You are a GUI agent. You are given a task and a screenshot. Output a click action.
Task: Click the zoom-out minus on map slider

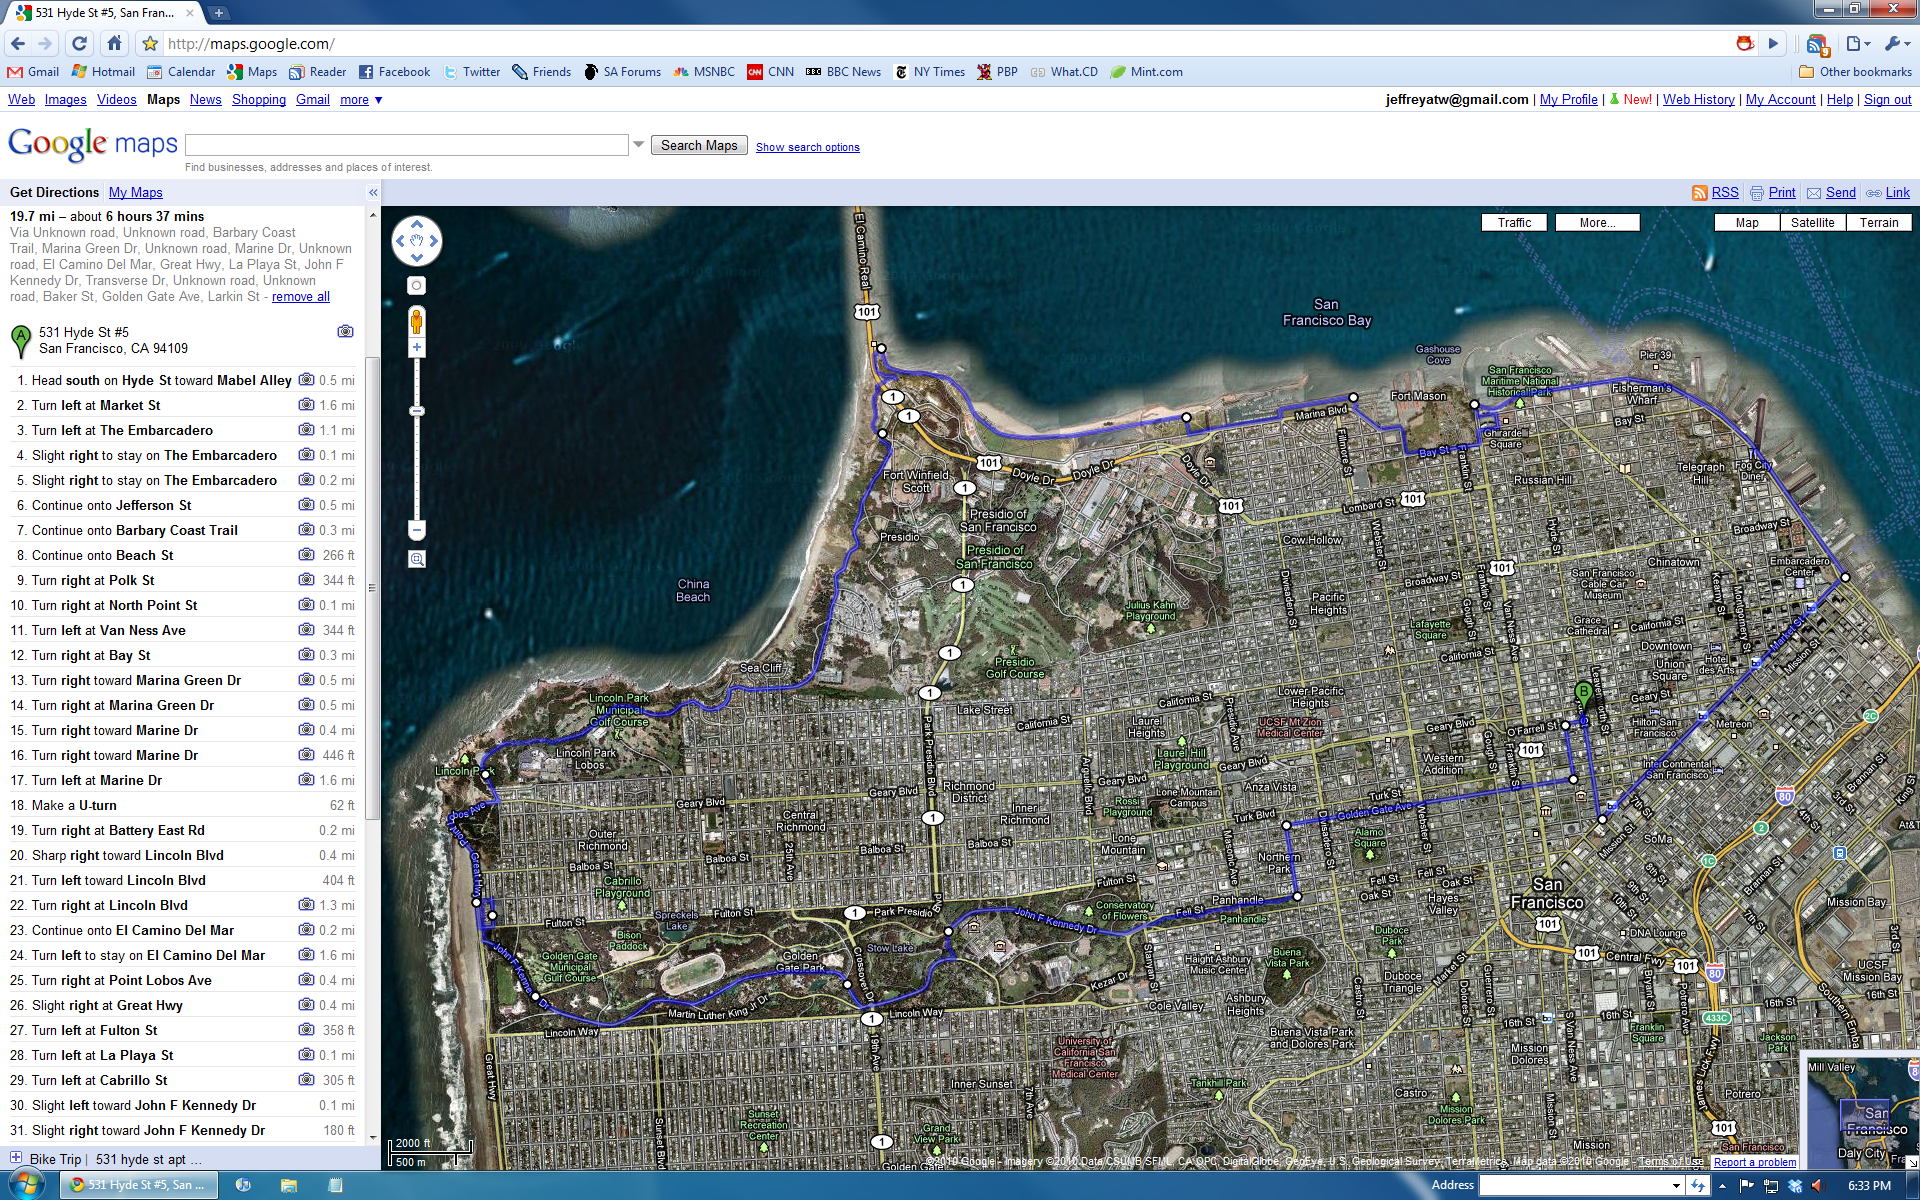click(417, 530)
